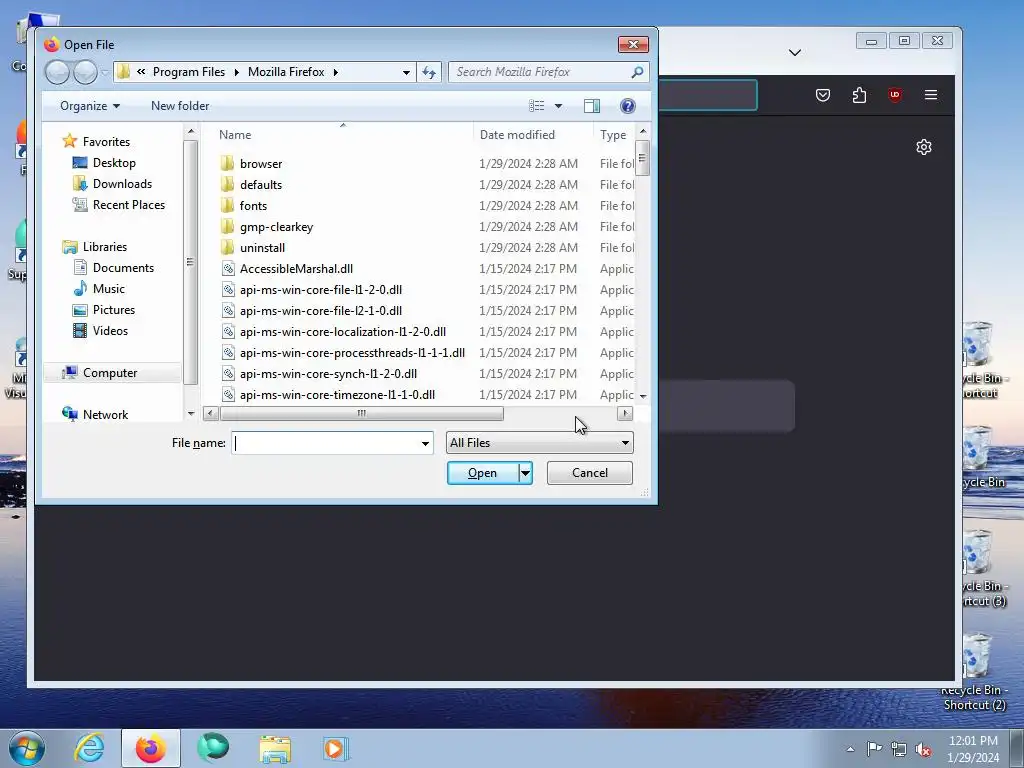Select api-ms-win-core-timezone-l1-1-0.dll file
The height and width of the screenshot is (768, 1024).
[x=337, y=394]
